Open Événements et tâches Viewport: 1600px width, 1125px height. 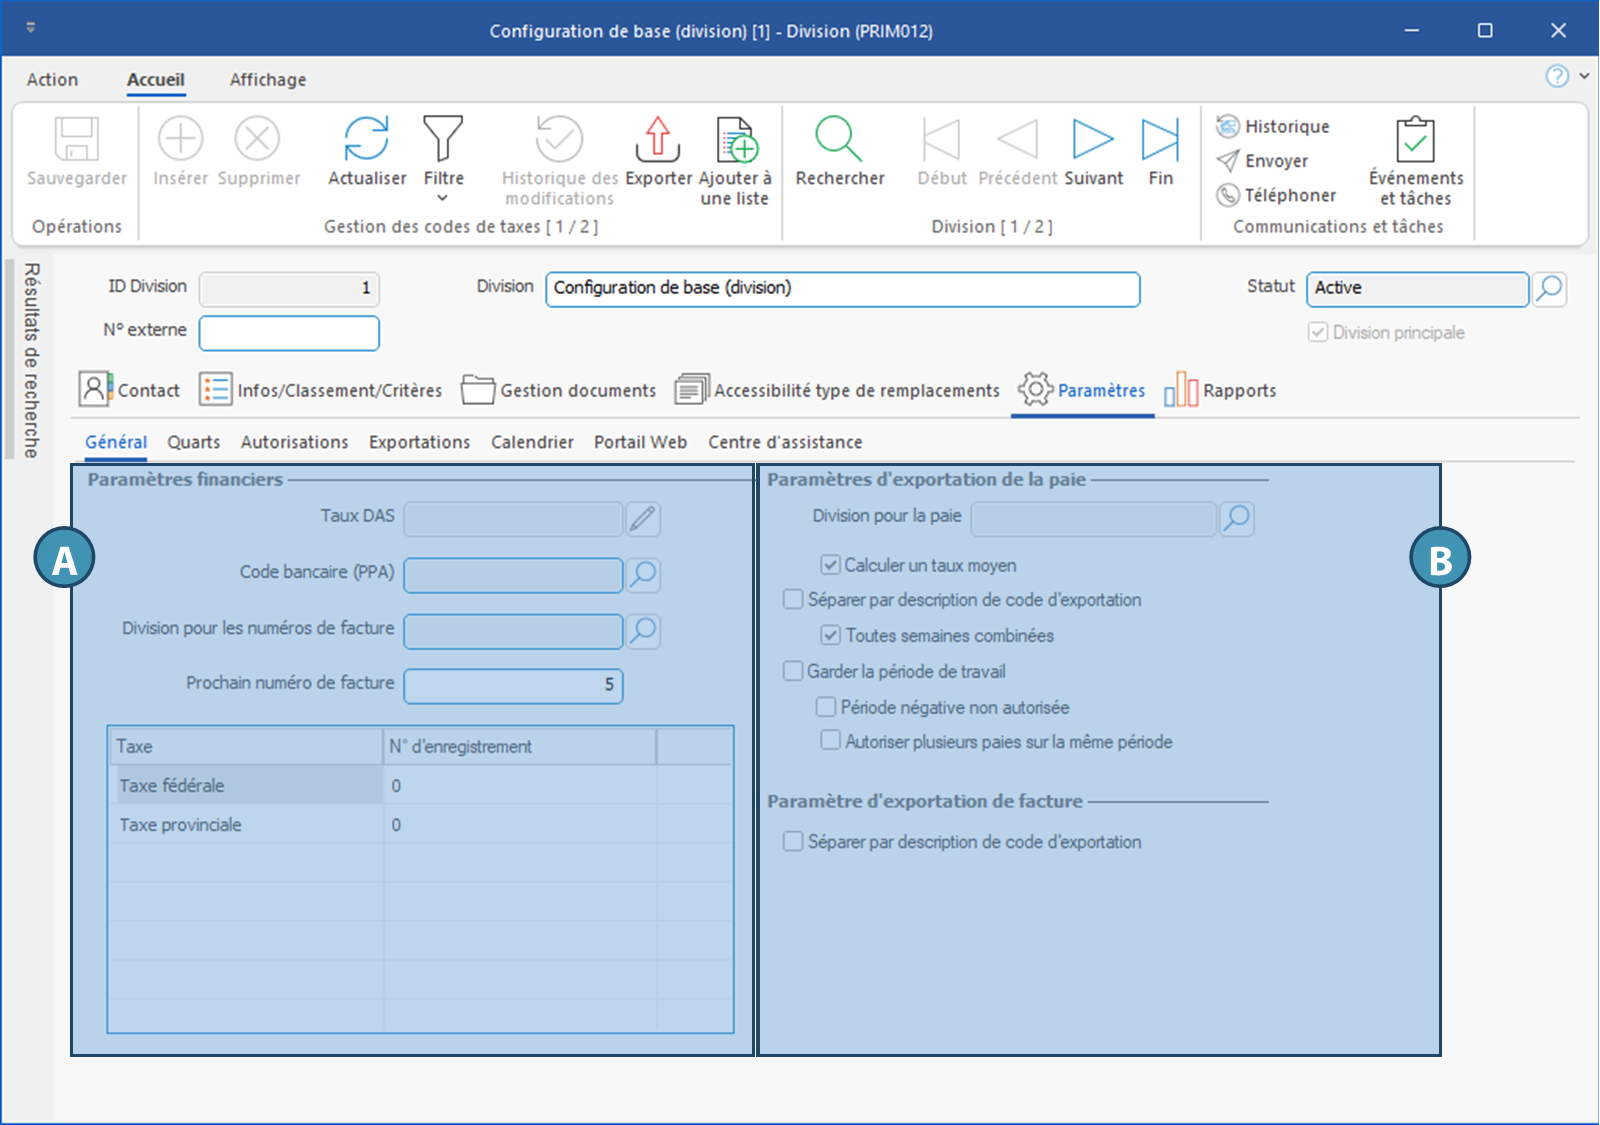pos(1415,140)
